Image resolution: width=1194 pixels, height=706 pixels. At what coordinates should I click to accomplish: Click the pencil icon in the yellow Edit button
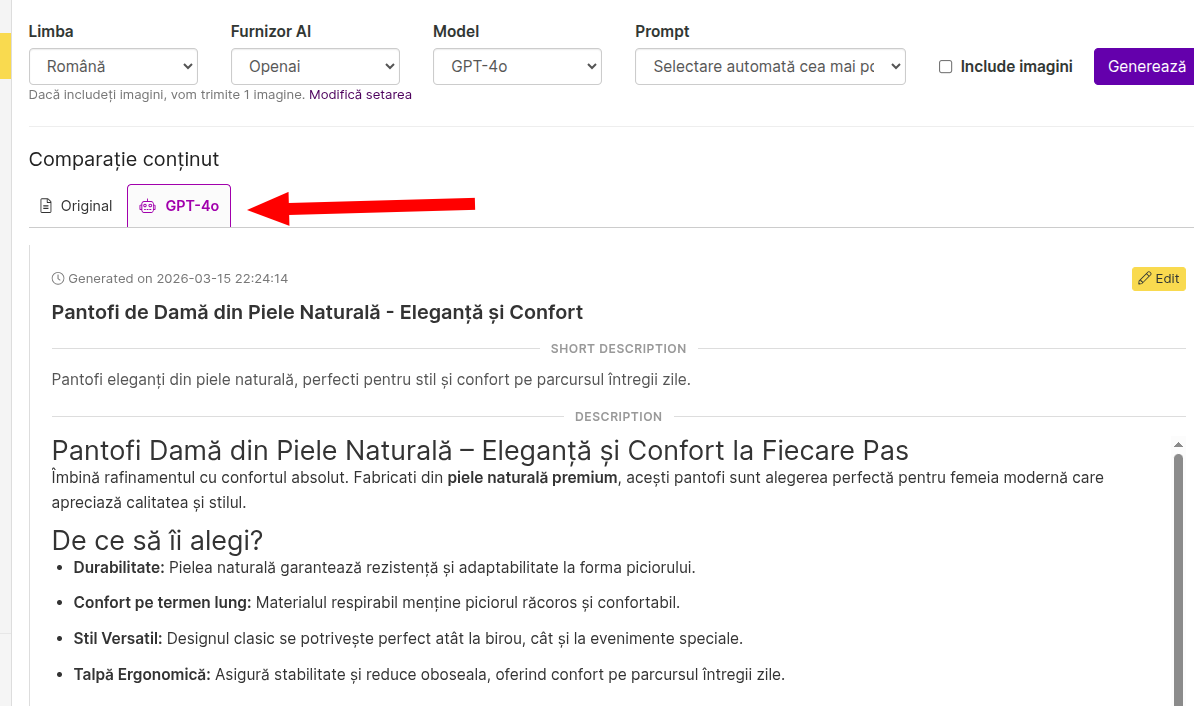click(1145, 279)
